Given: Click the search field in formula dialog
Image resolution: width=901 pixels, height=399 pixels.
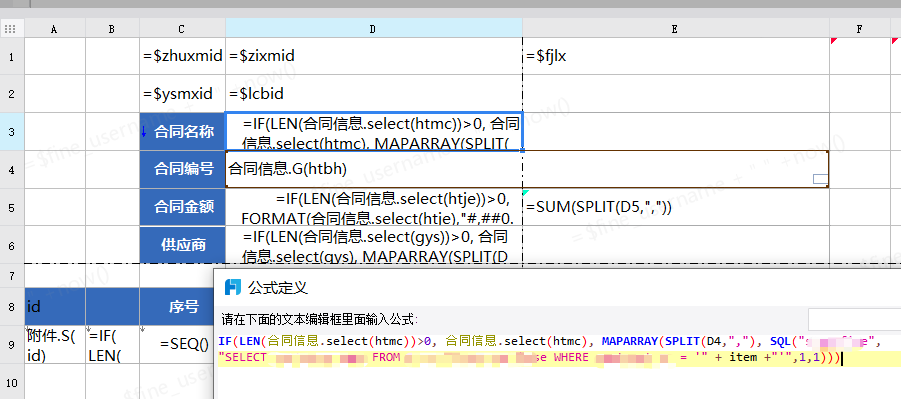Looking at the screenshot, I should [x=854, y=320].
